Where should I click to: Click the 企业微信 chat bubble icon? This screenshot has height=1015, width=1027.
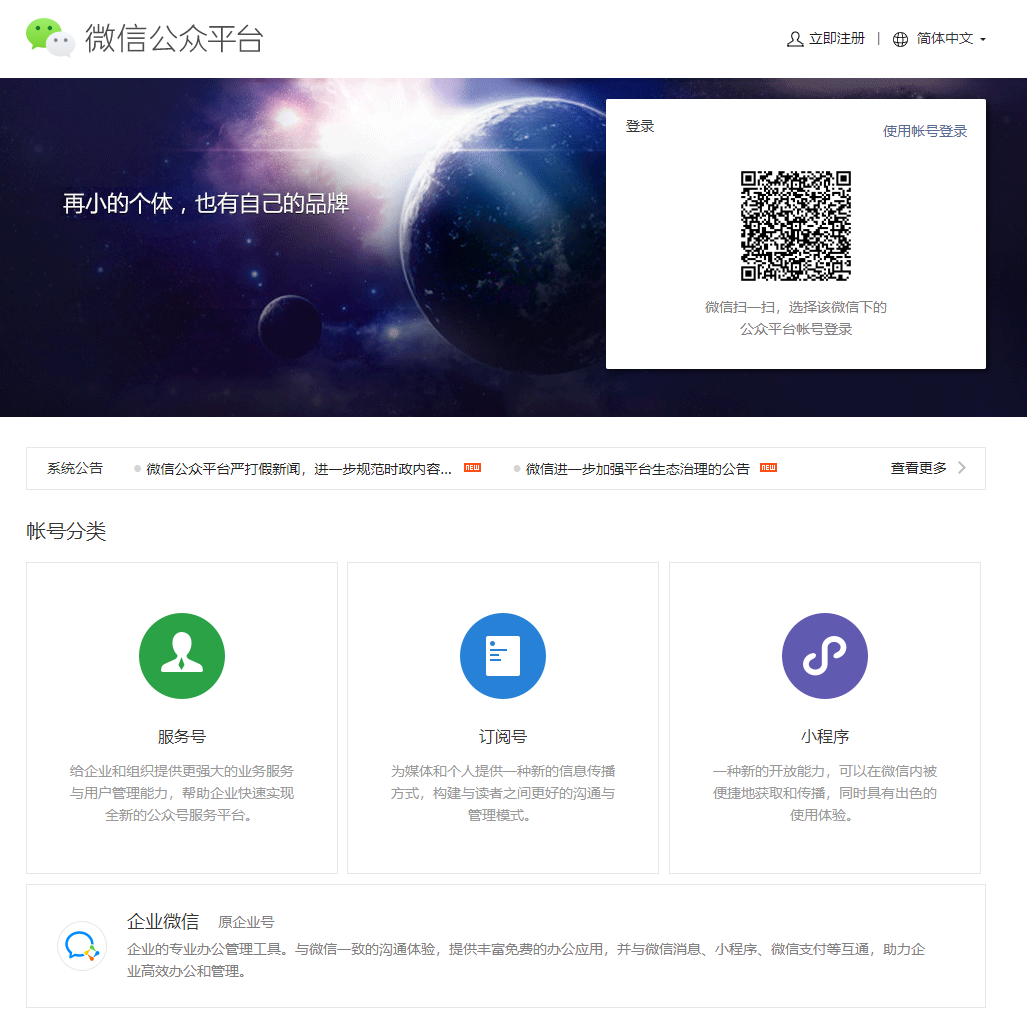coord(81,945)
